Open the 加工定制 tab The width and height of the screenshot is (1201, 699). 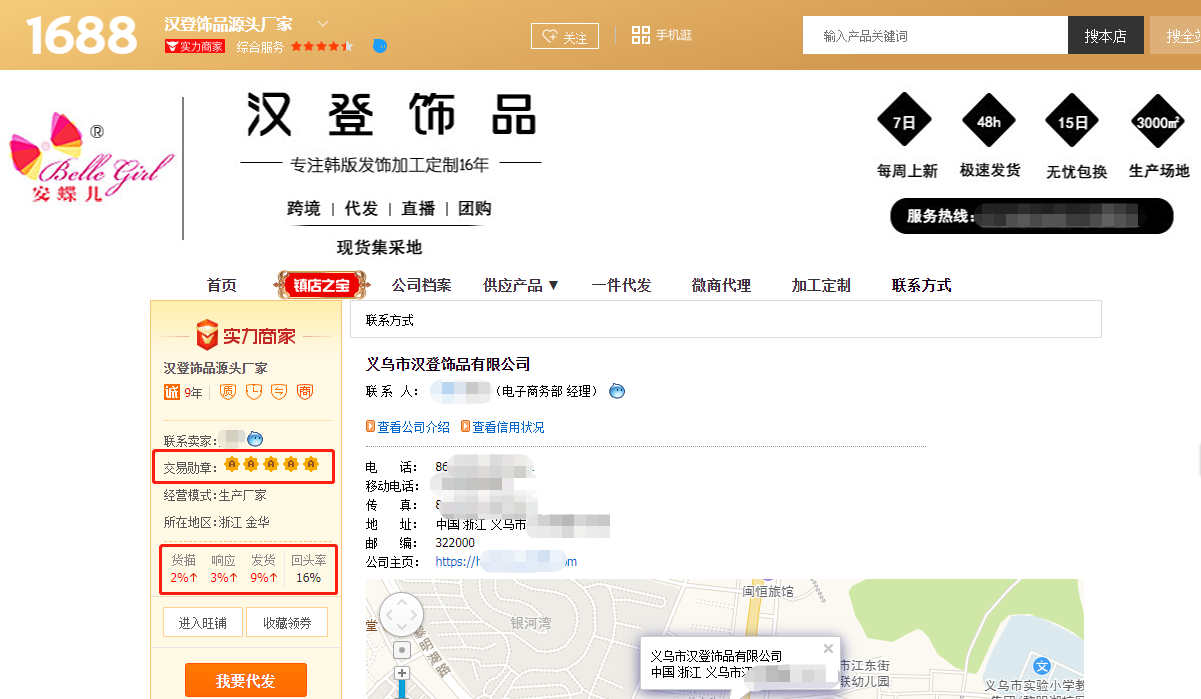click(821, 285)
